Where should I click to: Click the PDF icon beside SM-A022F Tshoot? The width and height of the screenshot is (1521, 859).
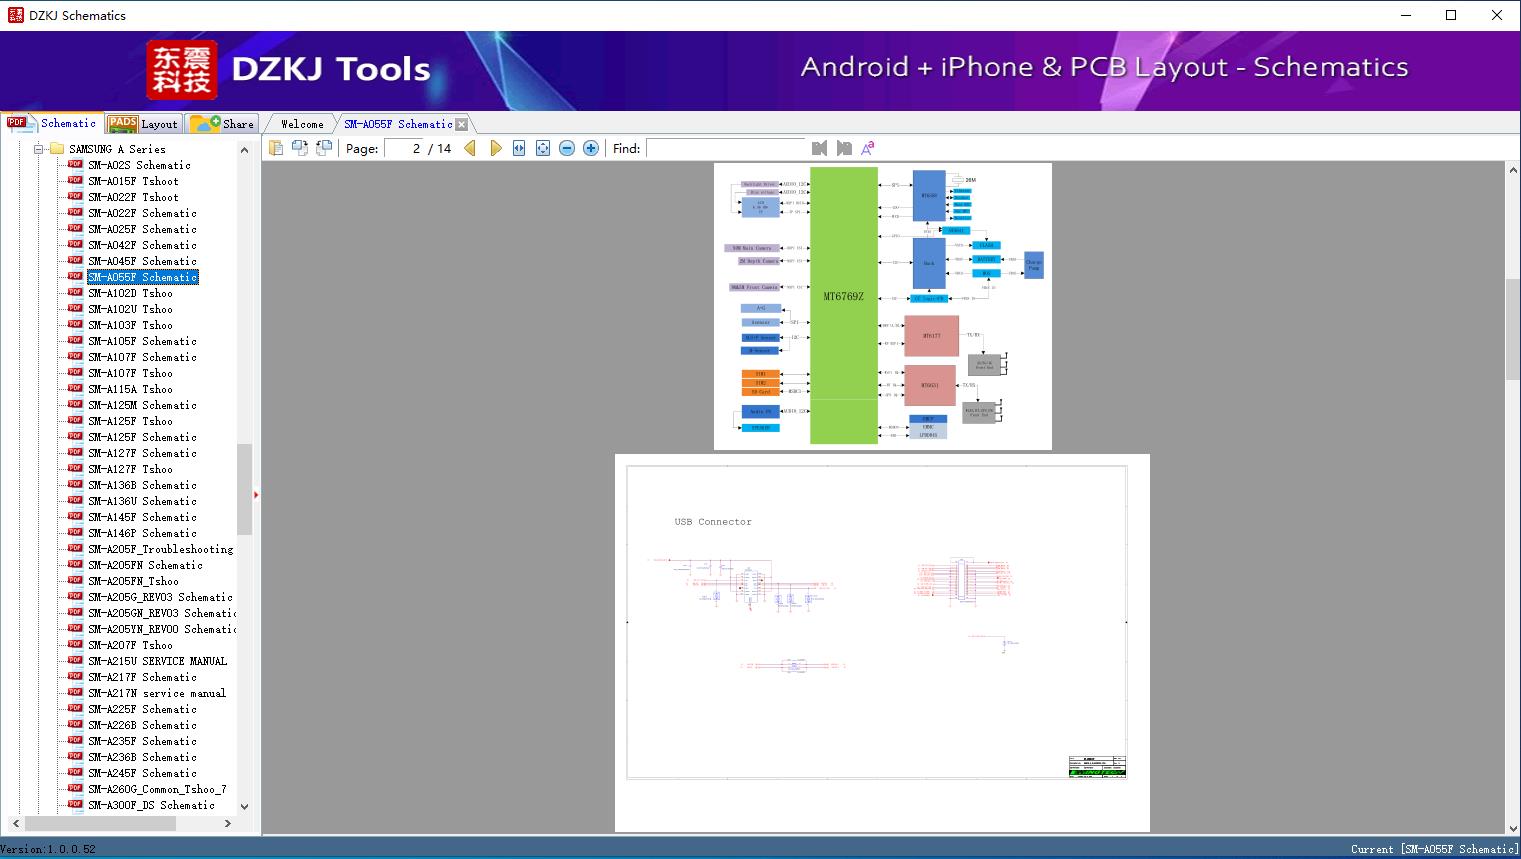(x=75, y=197)
